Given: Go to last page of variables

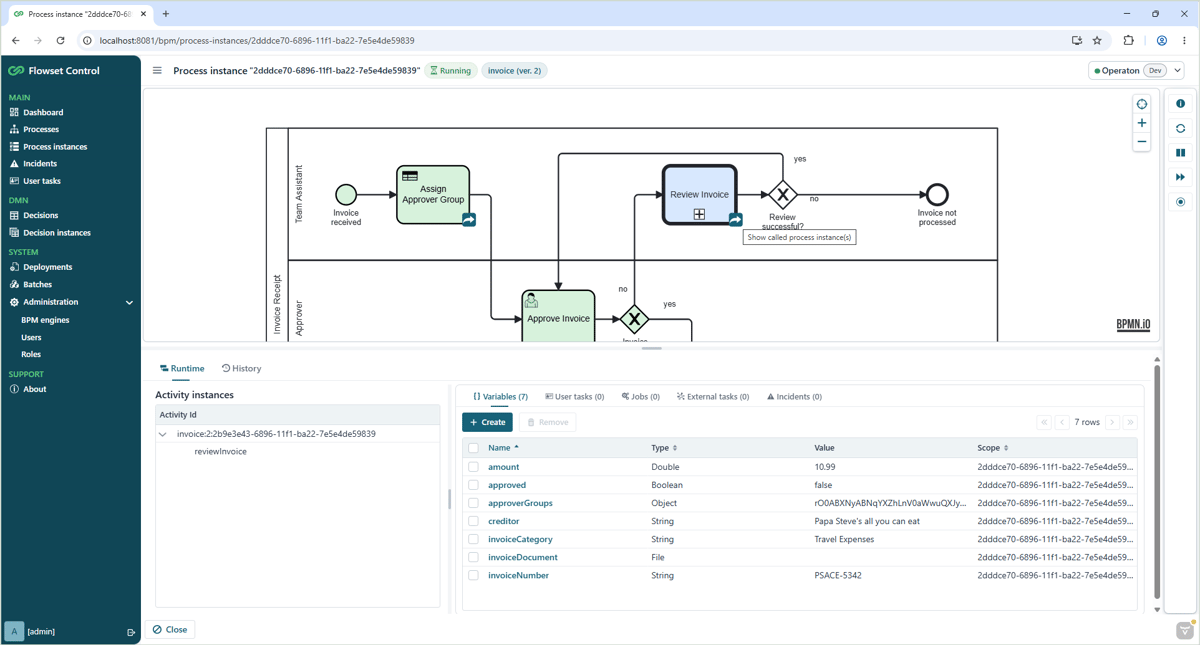Looking at the screenshot, I should [x=1130, y=422].
